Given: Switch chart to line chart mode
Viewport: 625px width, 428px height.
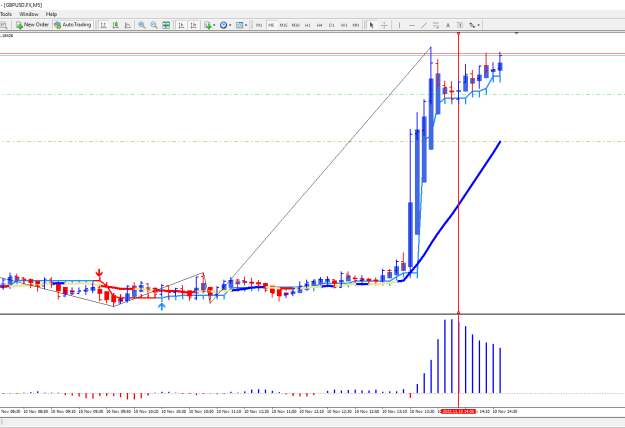Looking at the screenshot, I should [128, 25].
